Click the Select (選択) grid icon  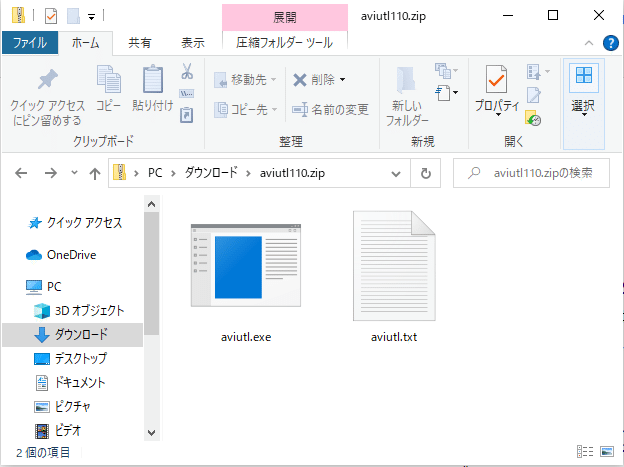click(583, 76)
